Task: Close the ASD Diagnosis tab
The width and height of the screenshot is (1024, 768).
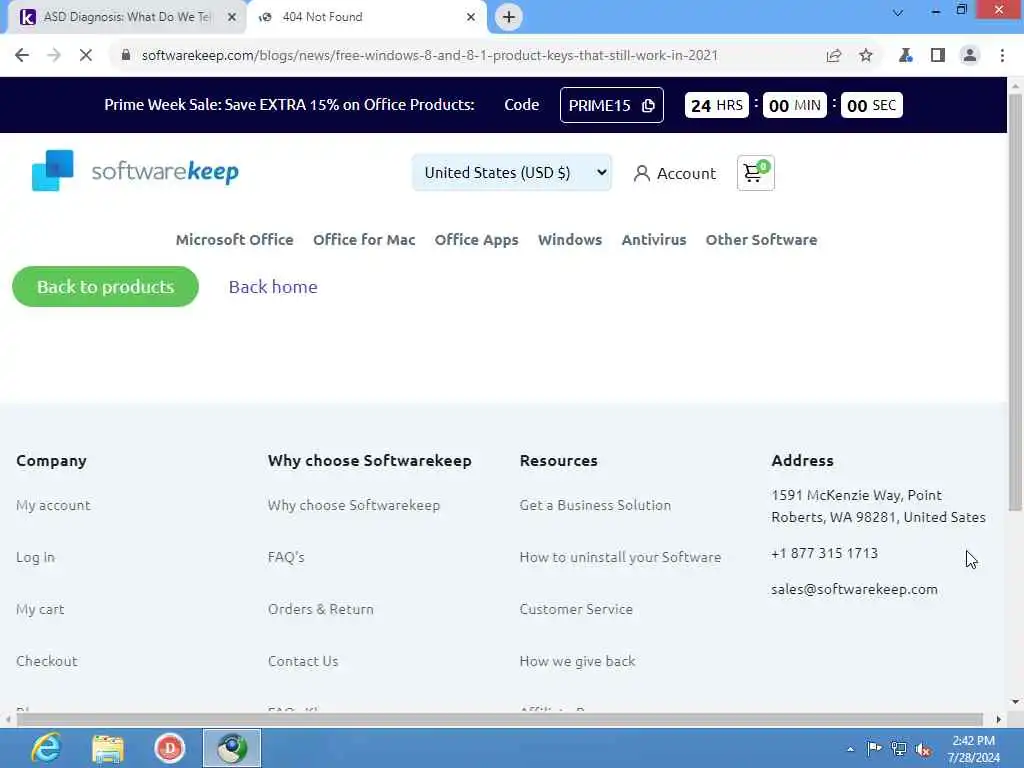Action: (232, 17)
